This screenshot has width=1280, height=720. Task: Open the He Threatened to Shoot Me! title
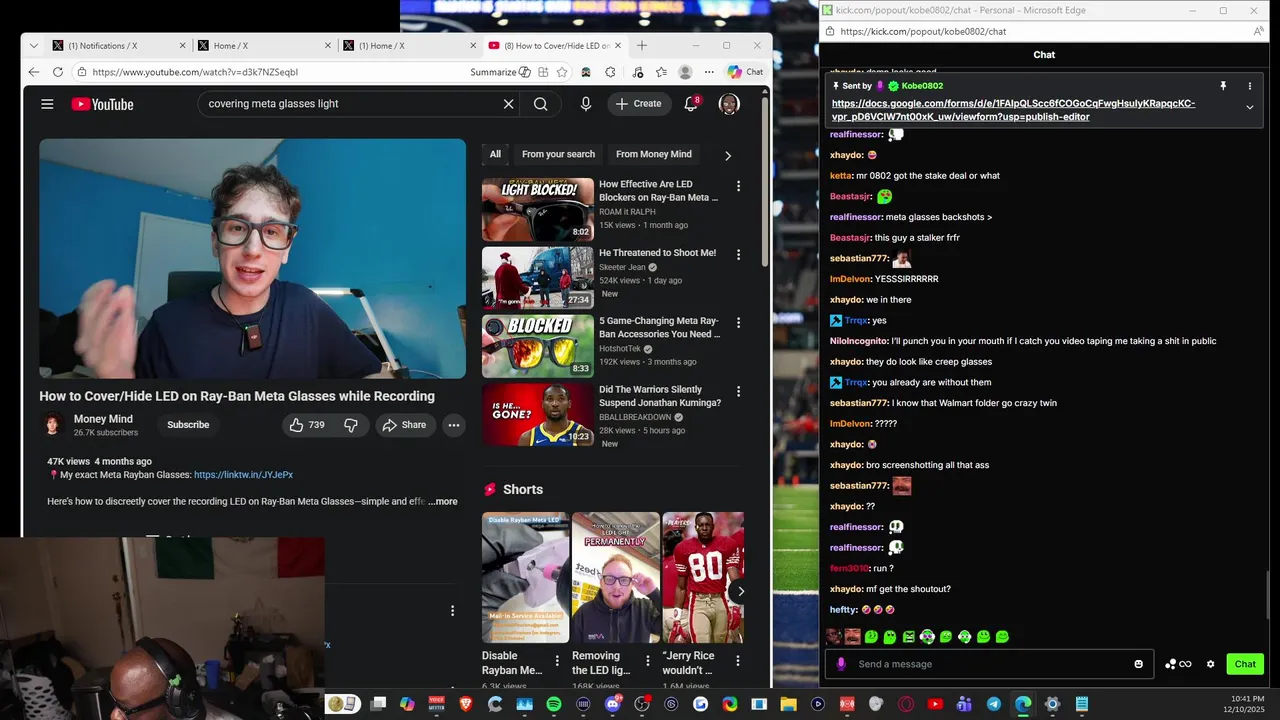pos(657,253)
